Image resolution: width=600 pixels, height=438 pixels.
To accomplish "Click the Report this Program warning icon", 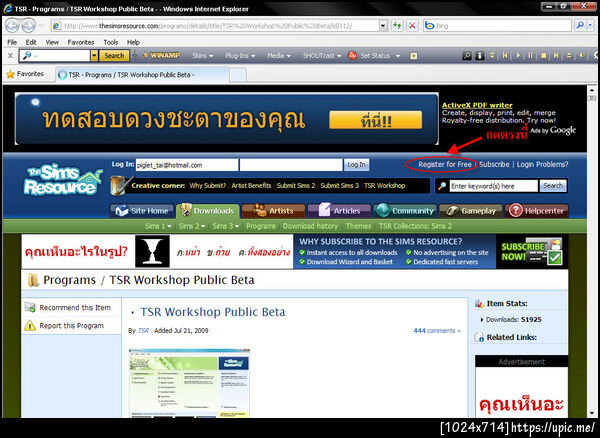I will pyautogui.click(x=30, y=326).
